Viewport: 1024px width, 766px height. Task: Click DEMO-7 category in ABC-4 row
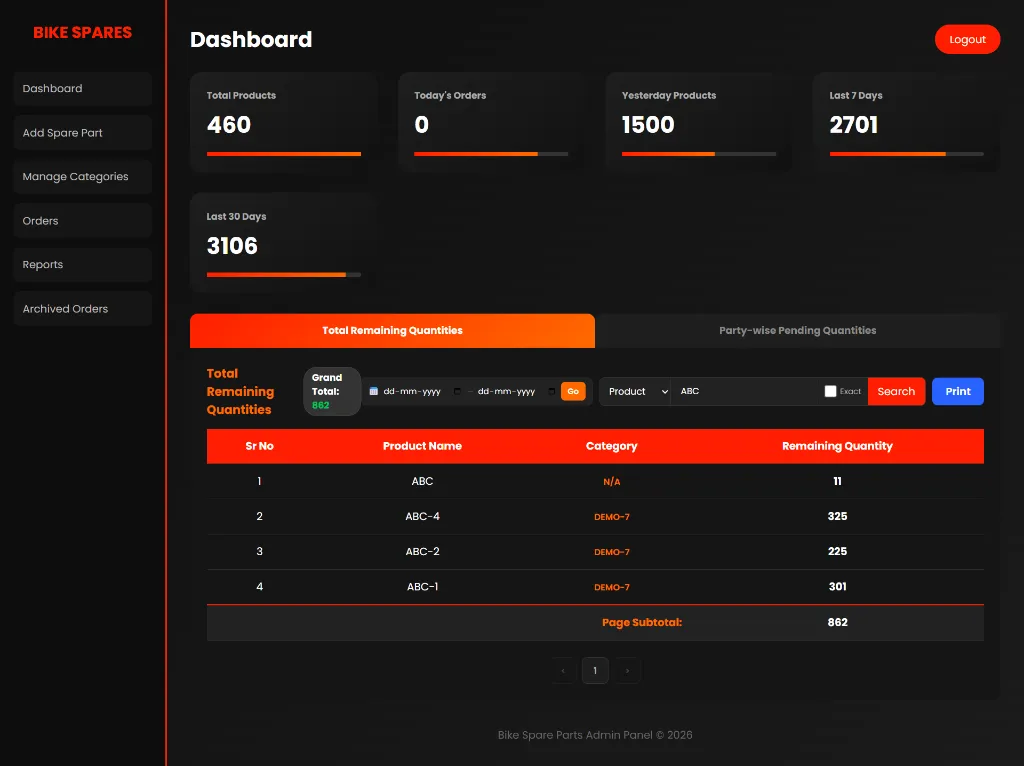click(x=611, y=517)
